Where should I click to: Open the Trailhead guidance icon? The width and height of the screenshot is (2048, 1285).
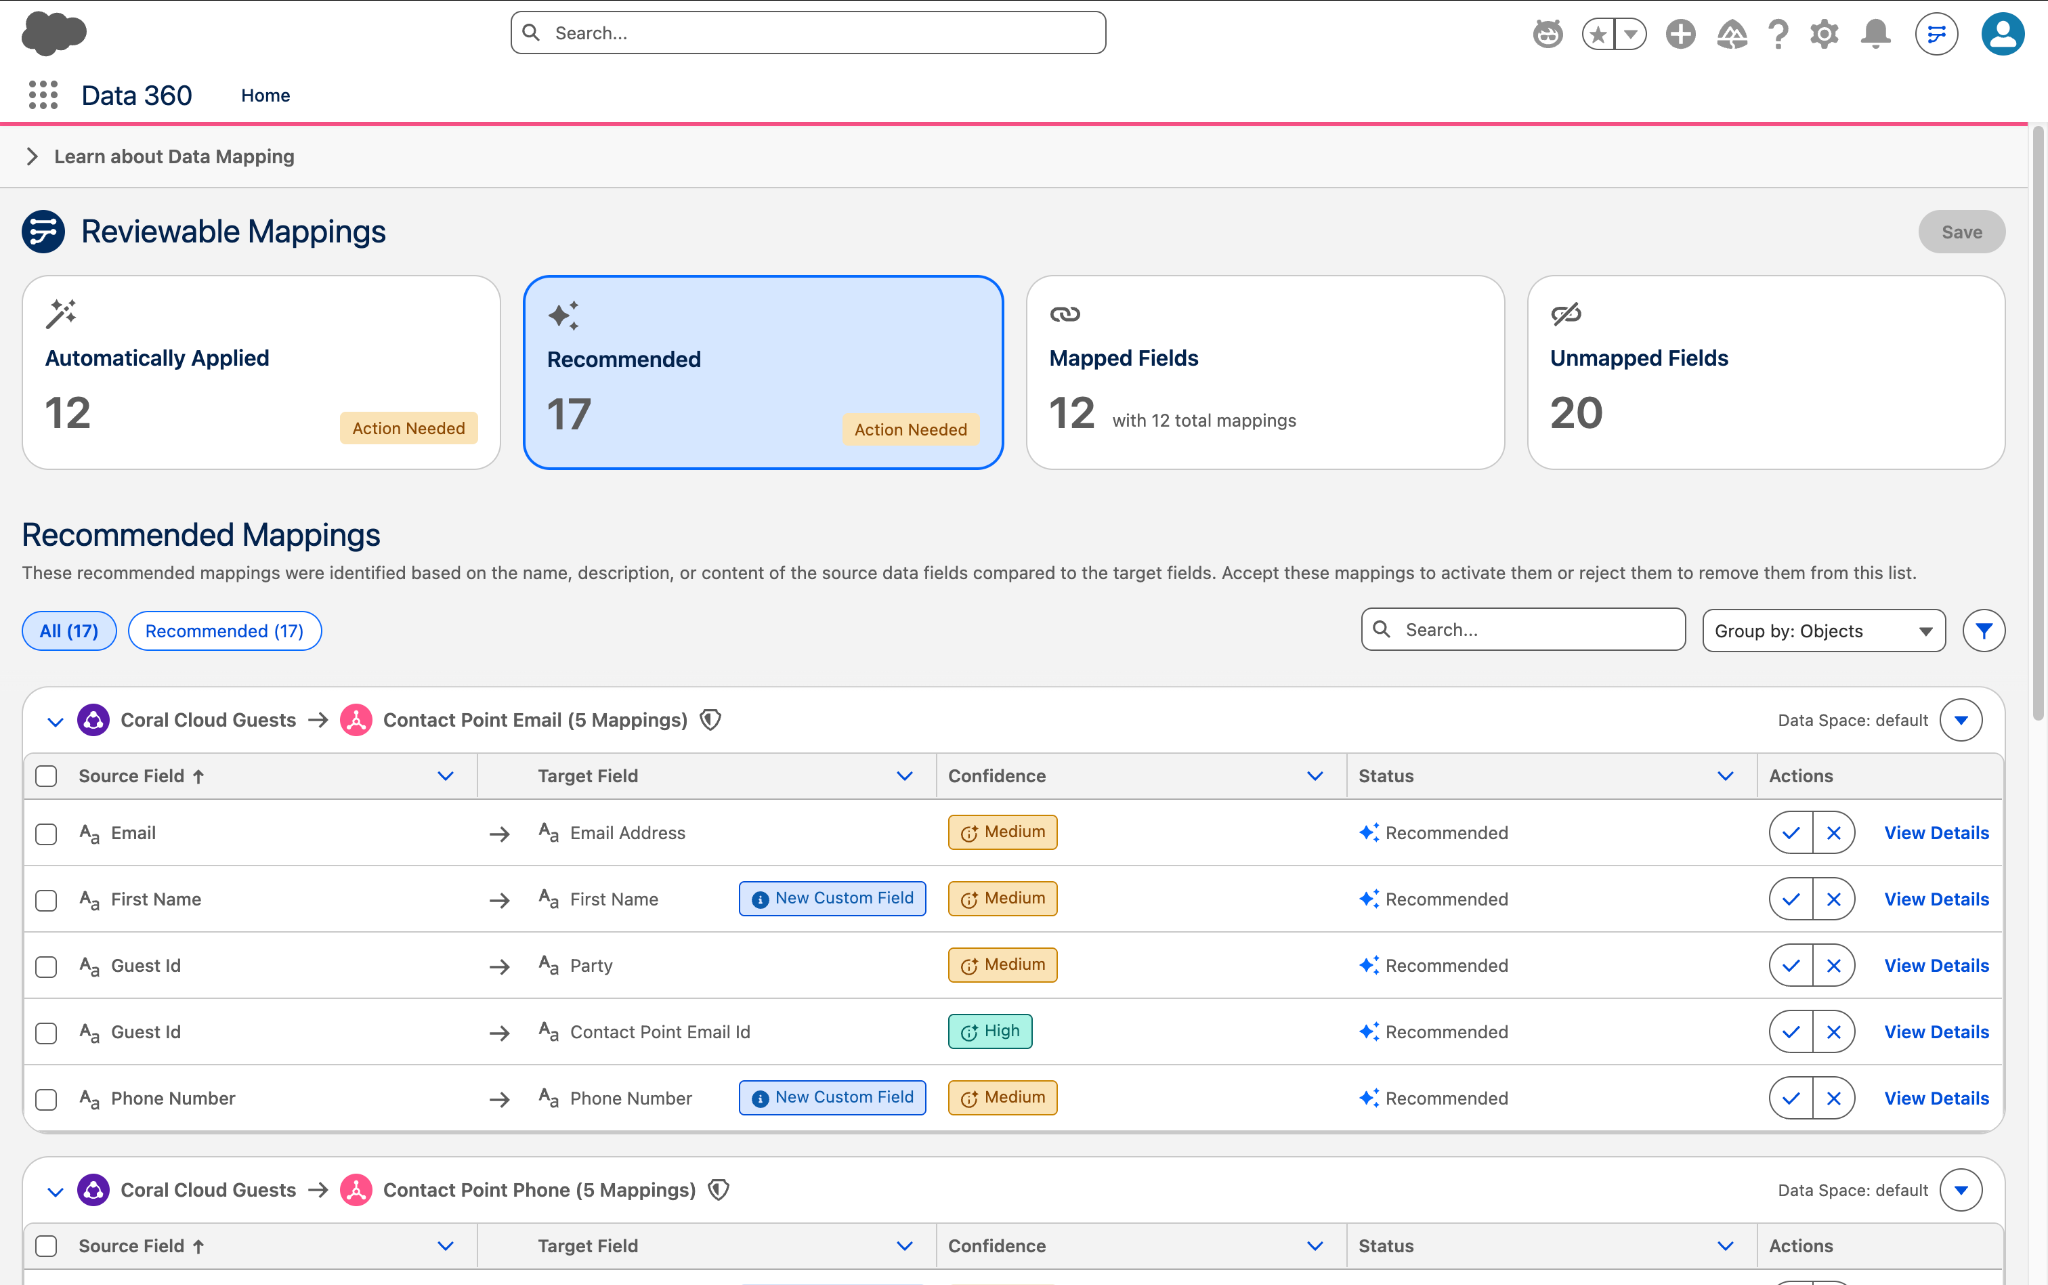point(1732,34)
